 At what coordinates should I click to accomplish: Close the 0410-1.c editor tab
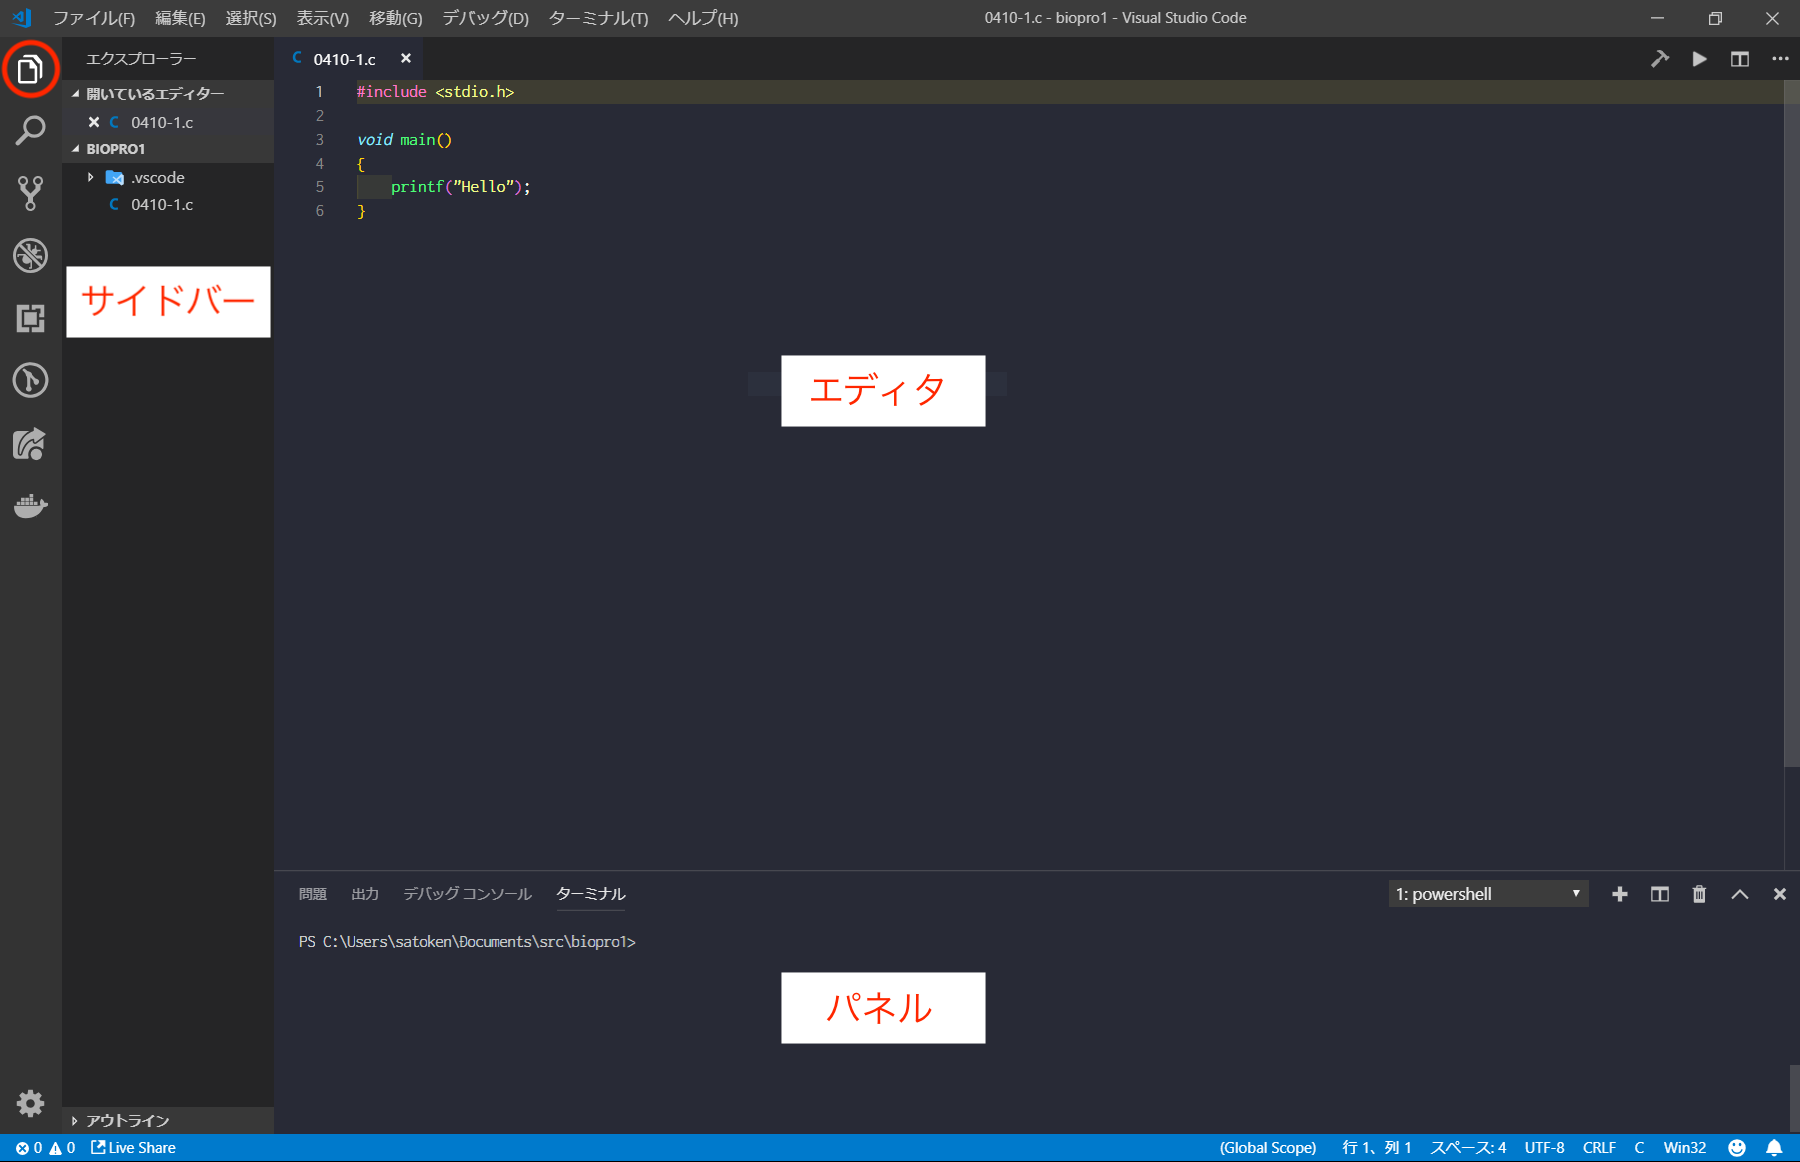click(406, 58)
